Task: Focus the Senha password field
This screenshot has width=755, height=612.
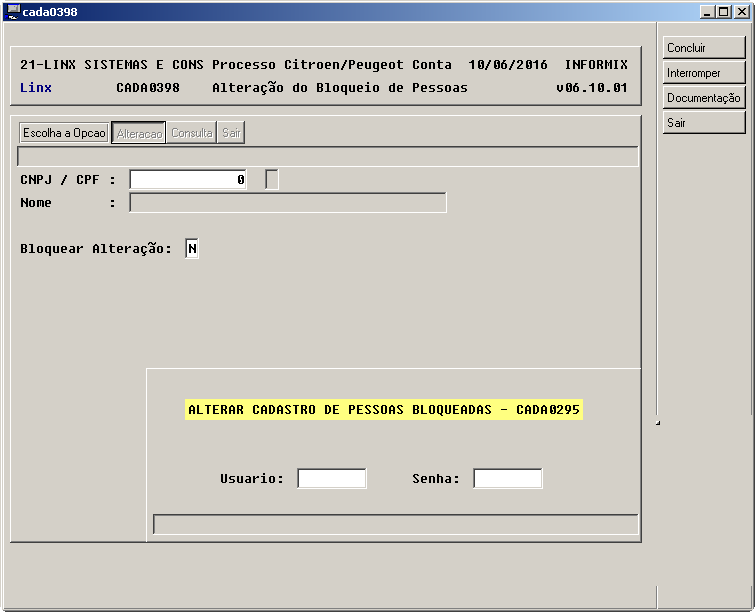Action: [508, 478]
